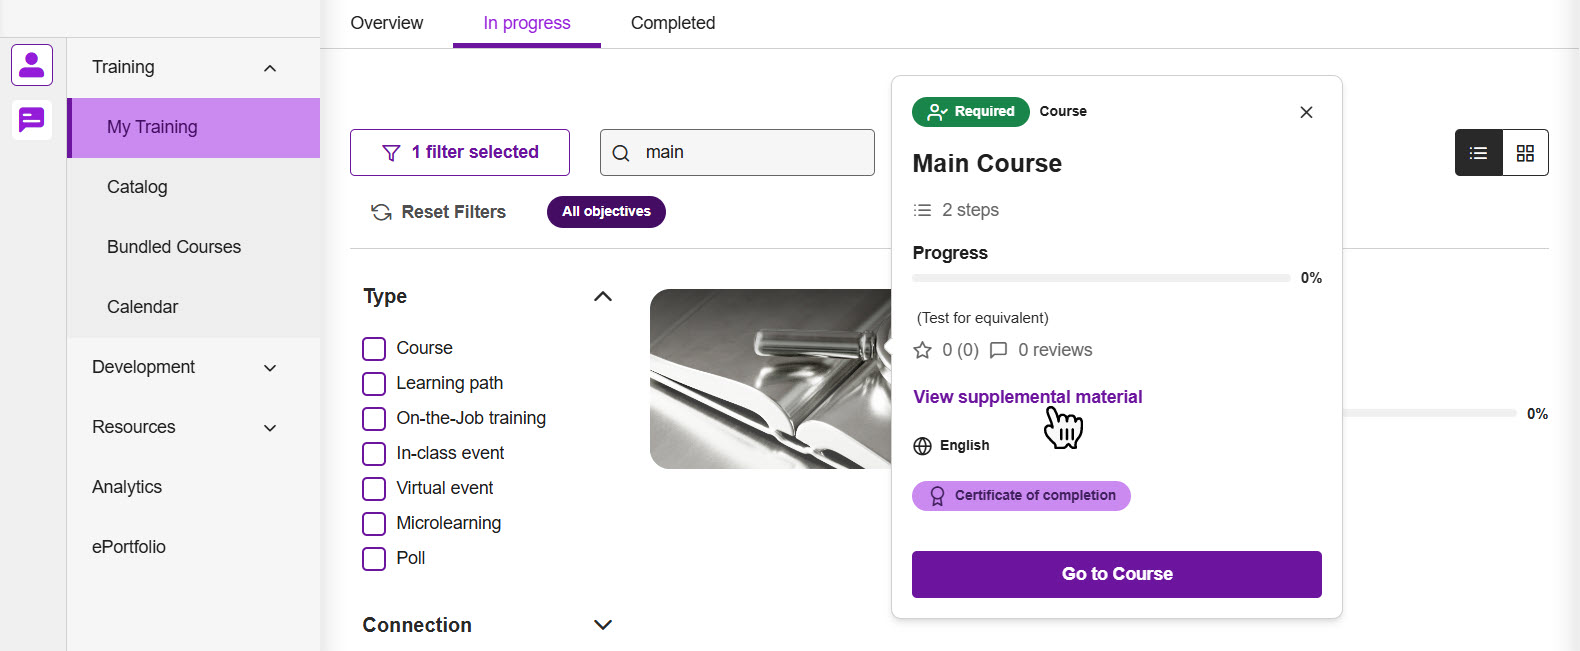Switch to list view layout
Viewport: 1580px width, 651px height.
pos(1478,153)
